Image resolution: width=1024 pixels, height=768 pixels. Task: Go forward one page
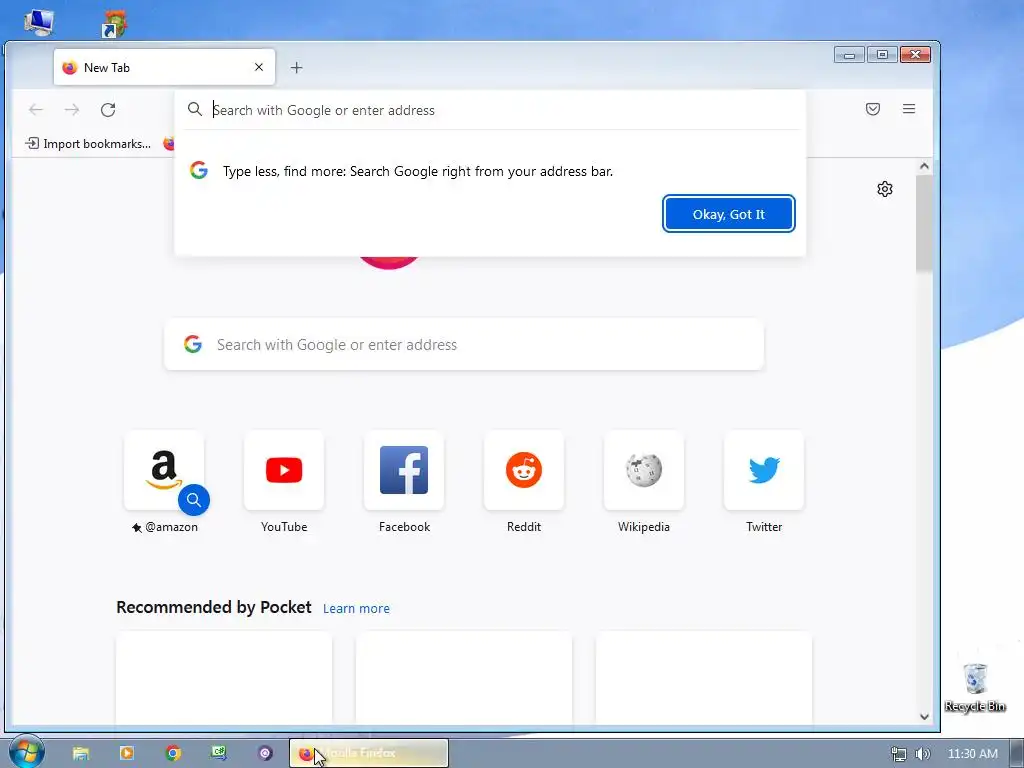(x=72, y=110)
